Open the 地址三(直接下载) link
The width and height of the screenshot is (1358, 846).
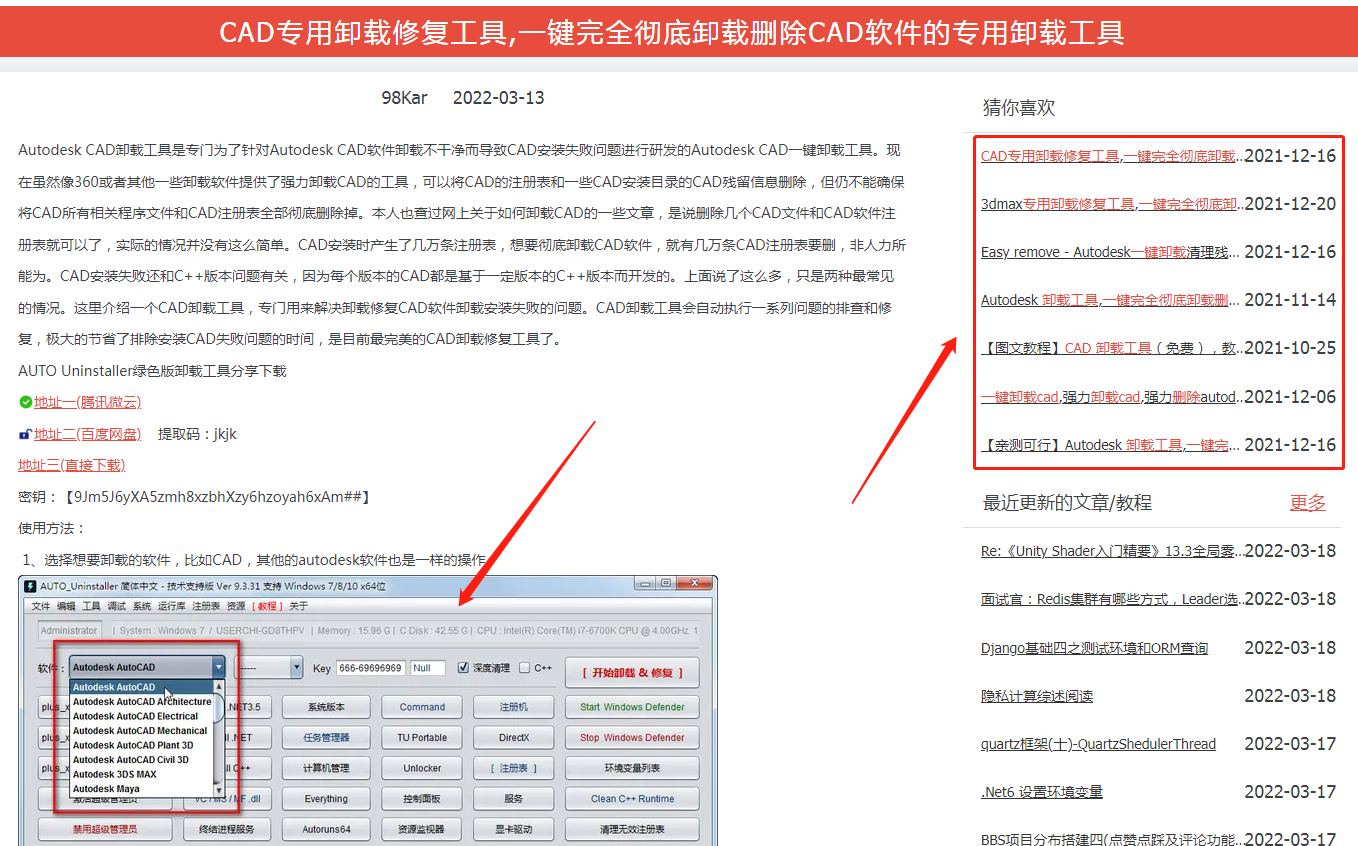click(72, 465)
